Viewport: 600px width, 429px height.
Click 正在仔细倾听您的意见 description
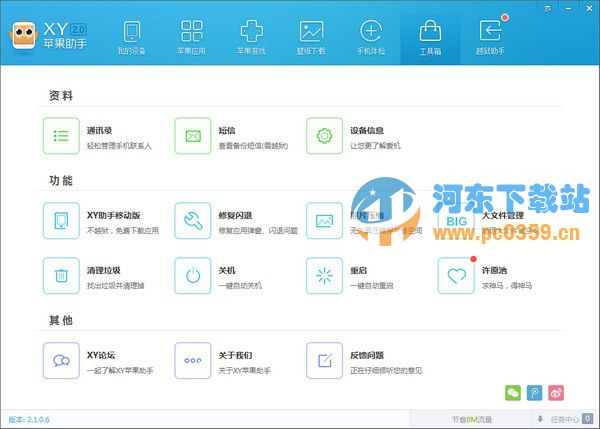click(x=386, y=370)
